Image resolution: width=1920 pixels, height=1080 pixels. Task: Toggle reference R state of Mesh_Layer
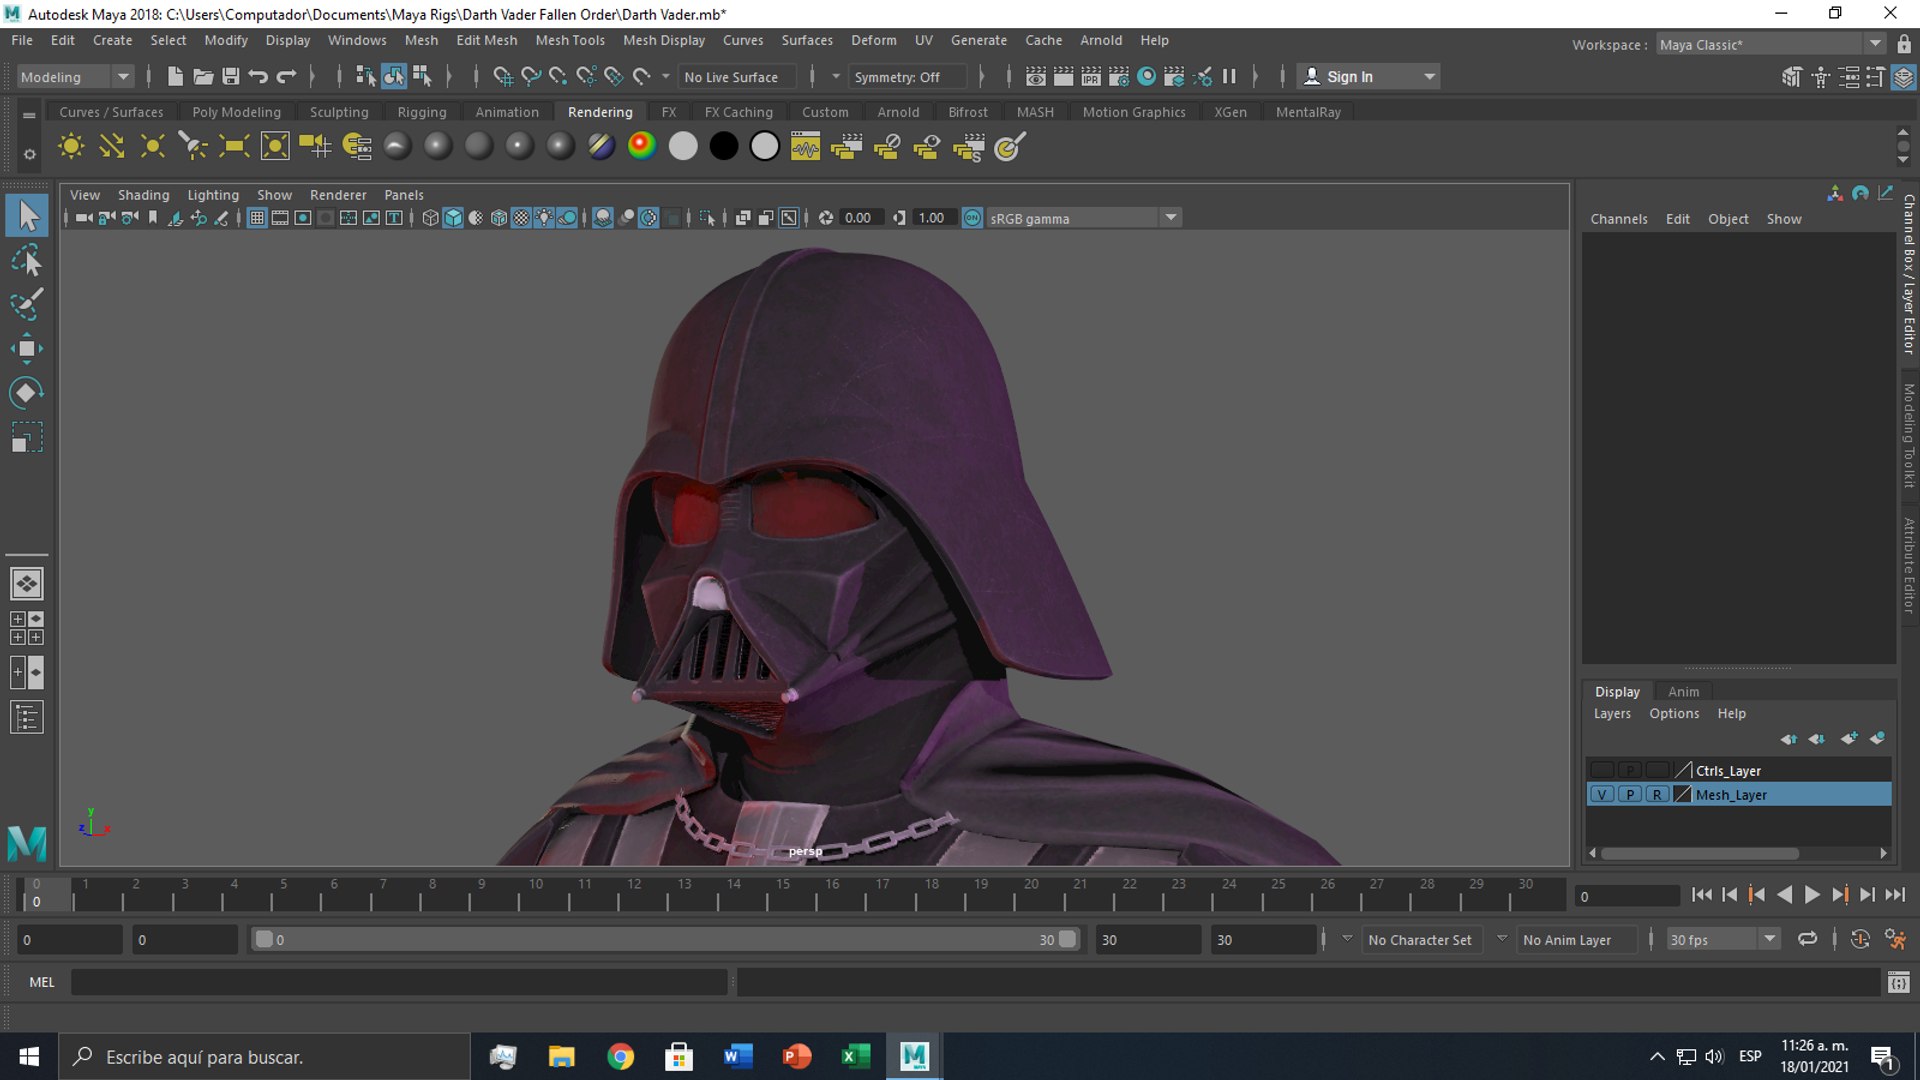pyautogui.click(x=1657, y=795)
